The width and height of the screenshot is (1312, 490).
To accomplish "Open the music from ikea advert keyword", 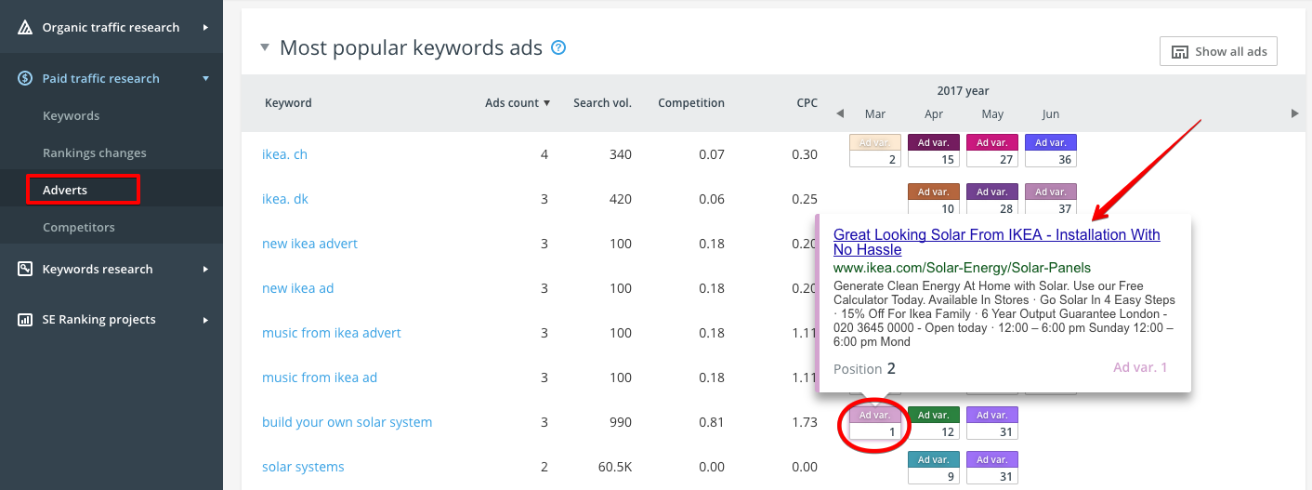I will (x=331, y=333).
